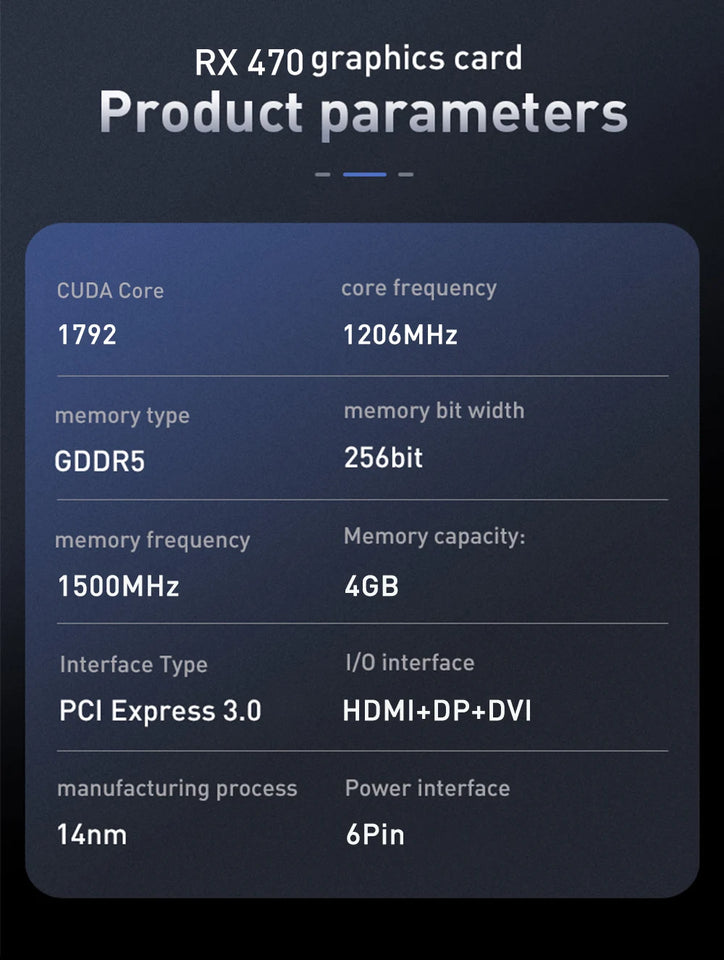The height and width of the screenshot is (960, 724).
Task: Click the GDDR5 value
Action: point(100,461)
